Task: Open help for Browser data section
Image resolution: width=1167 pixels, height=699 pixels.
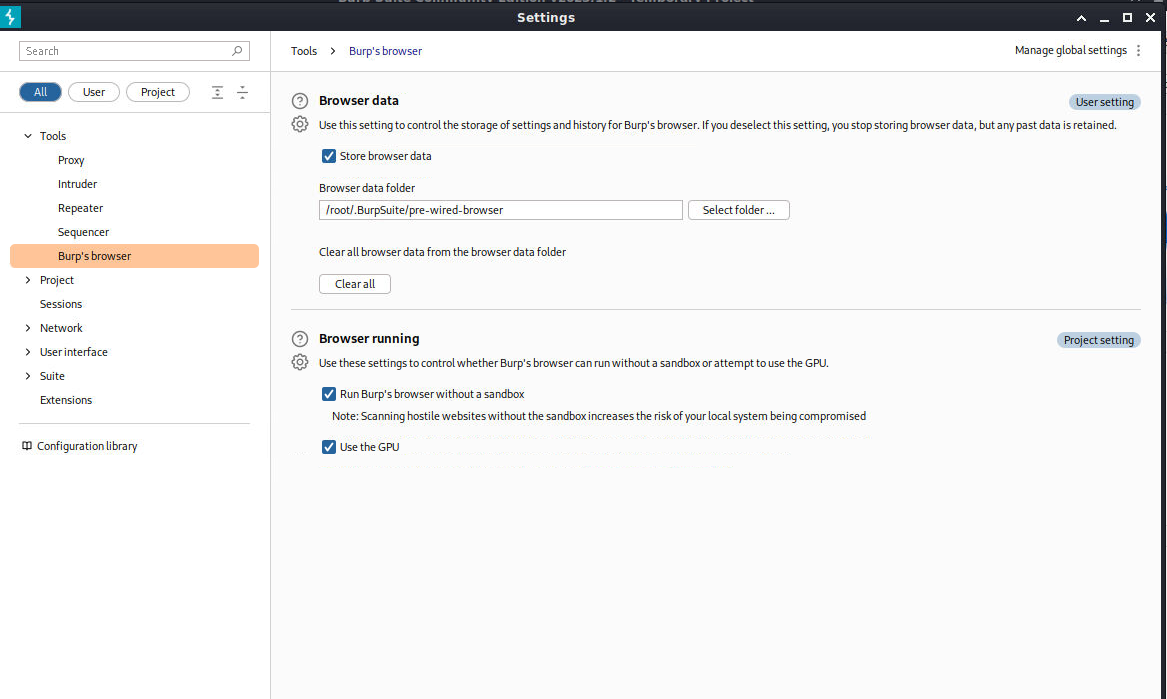Action: [x=300, y=101]
